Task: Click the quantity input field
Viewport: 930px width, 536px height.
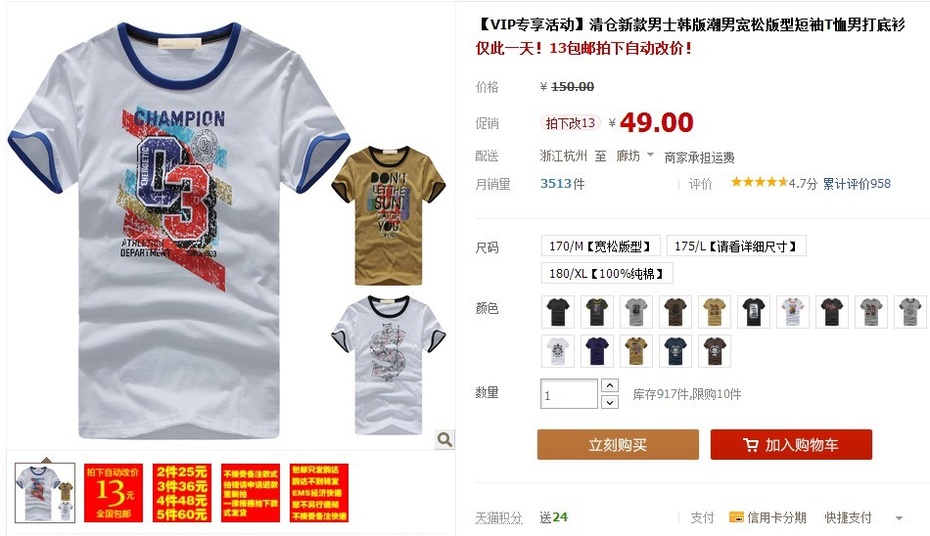Action: 569,394
